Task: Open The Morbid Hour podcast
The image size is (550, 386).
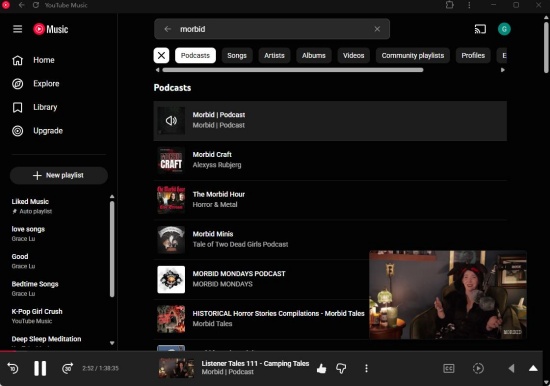Action: click(x=330, y=200)
